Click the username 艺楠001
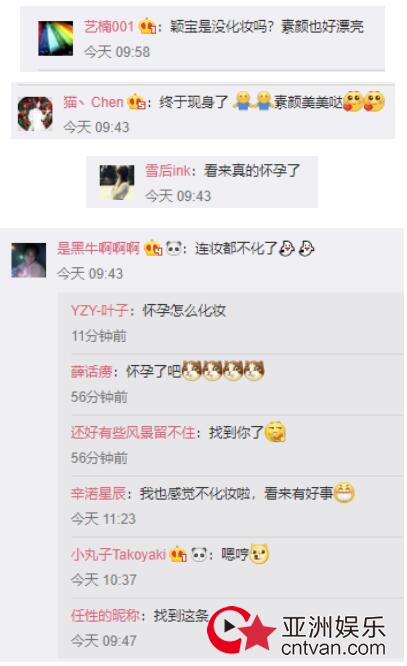Image resolution: width=407 pixels, height=666 pixels. click(x=109, y=27)
